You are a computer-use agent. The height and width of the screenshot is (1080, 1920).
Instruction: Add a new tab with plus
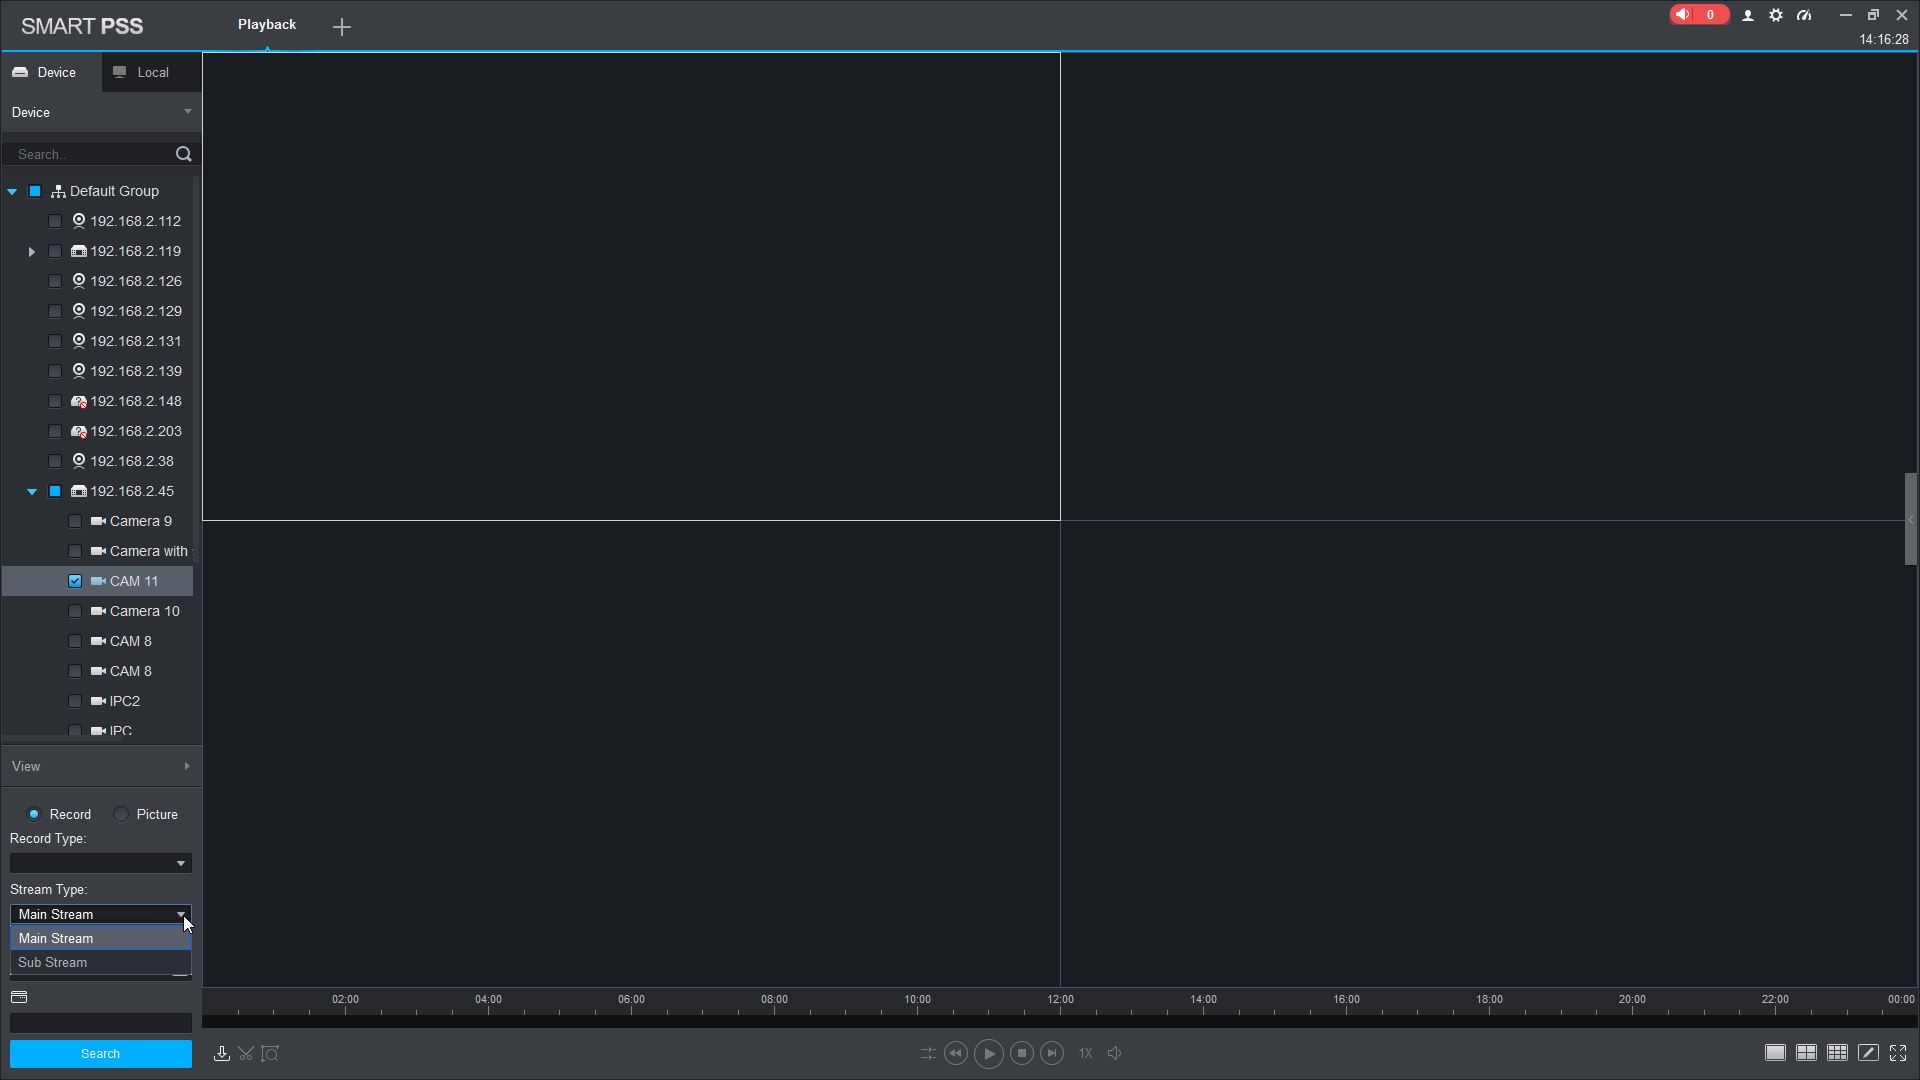point(342,27)
